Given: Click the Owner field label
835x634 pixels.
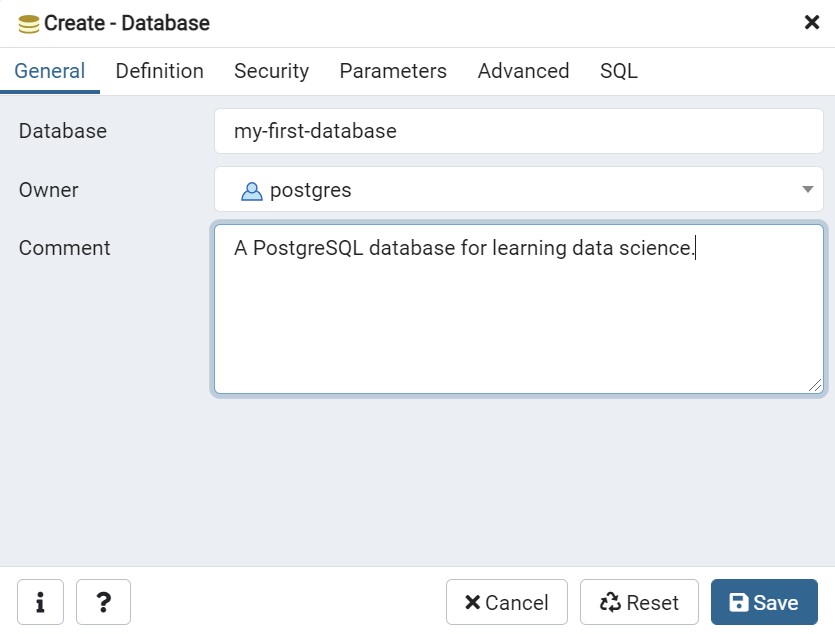Looking at the screenshot, I should point(49,190).
